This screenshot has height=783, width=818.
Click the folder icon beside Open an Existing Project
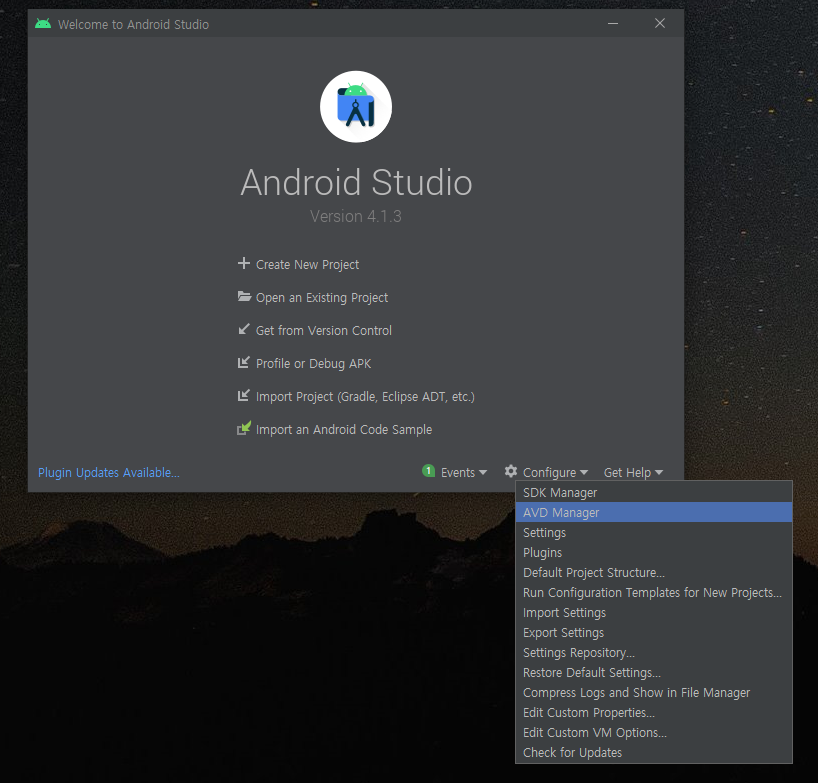click(x=244, y=296)
